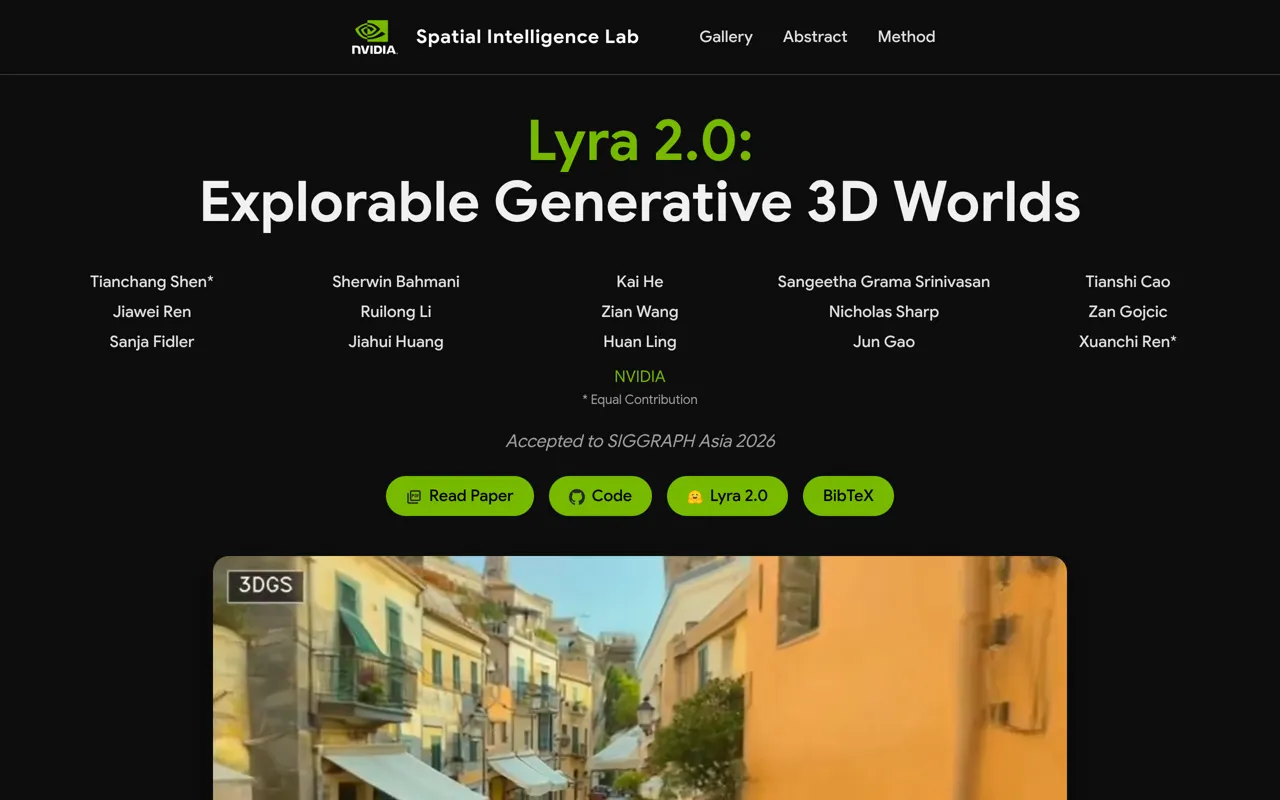Open author Tianchang Shen's page

click(x=152, y=282)
